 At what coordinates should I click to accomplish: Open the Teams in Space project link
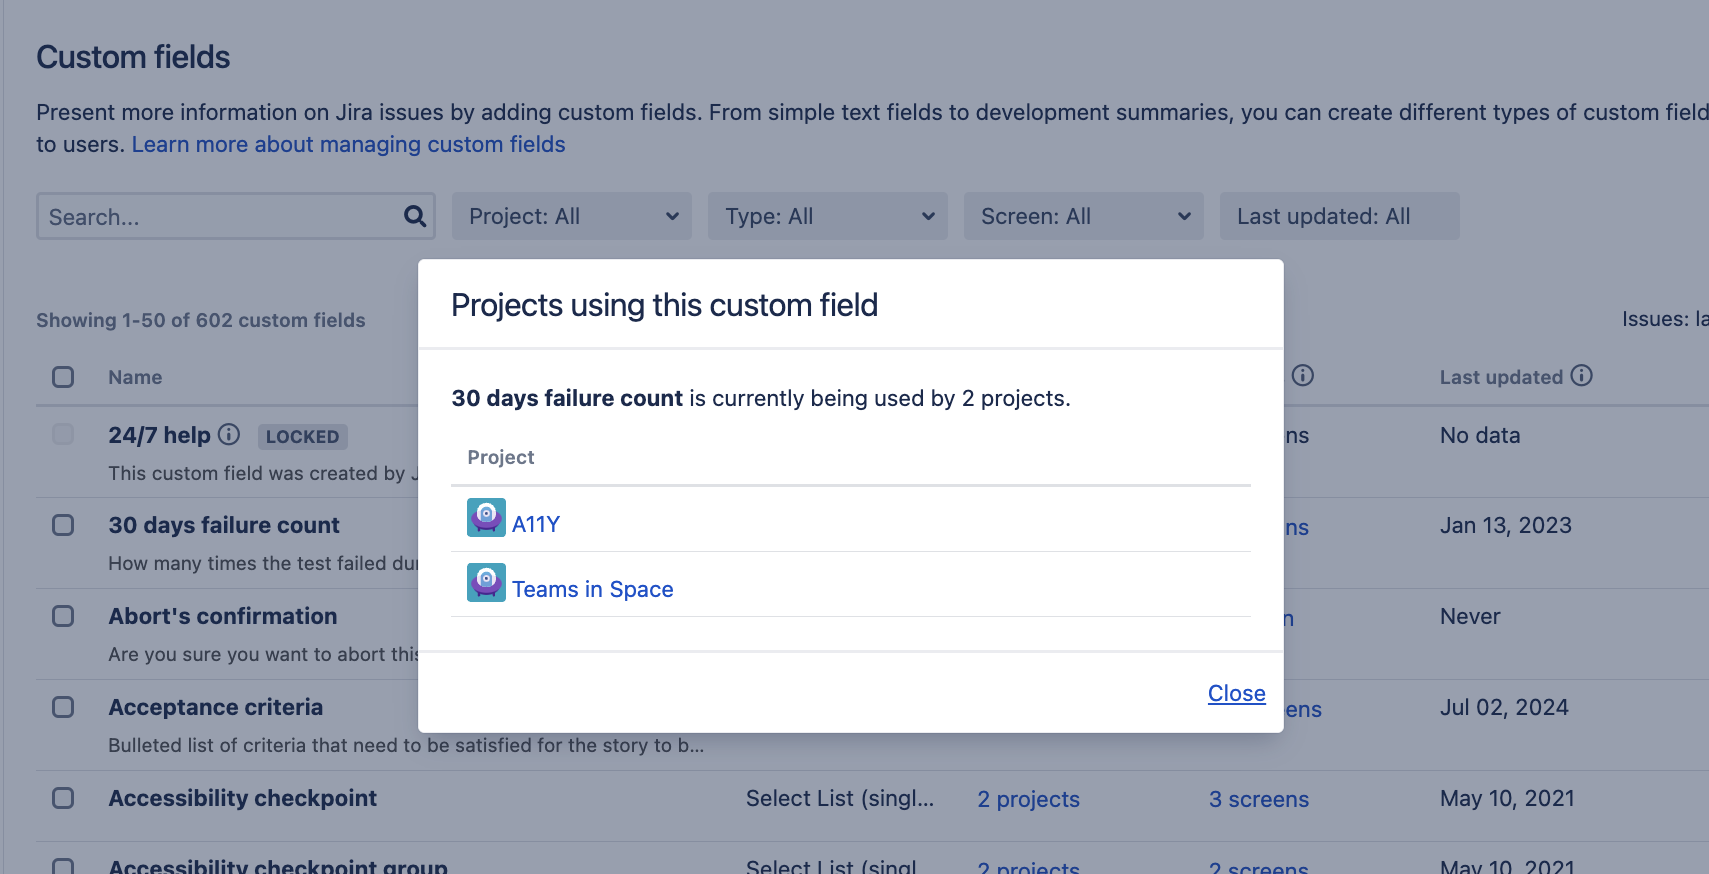593,589
